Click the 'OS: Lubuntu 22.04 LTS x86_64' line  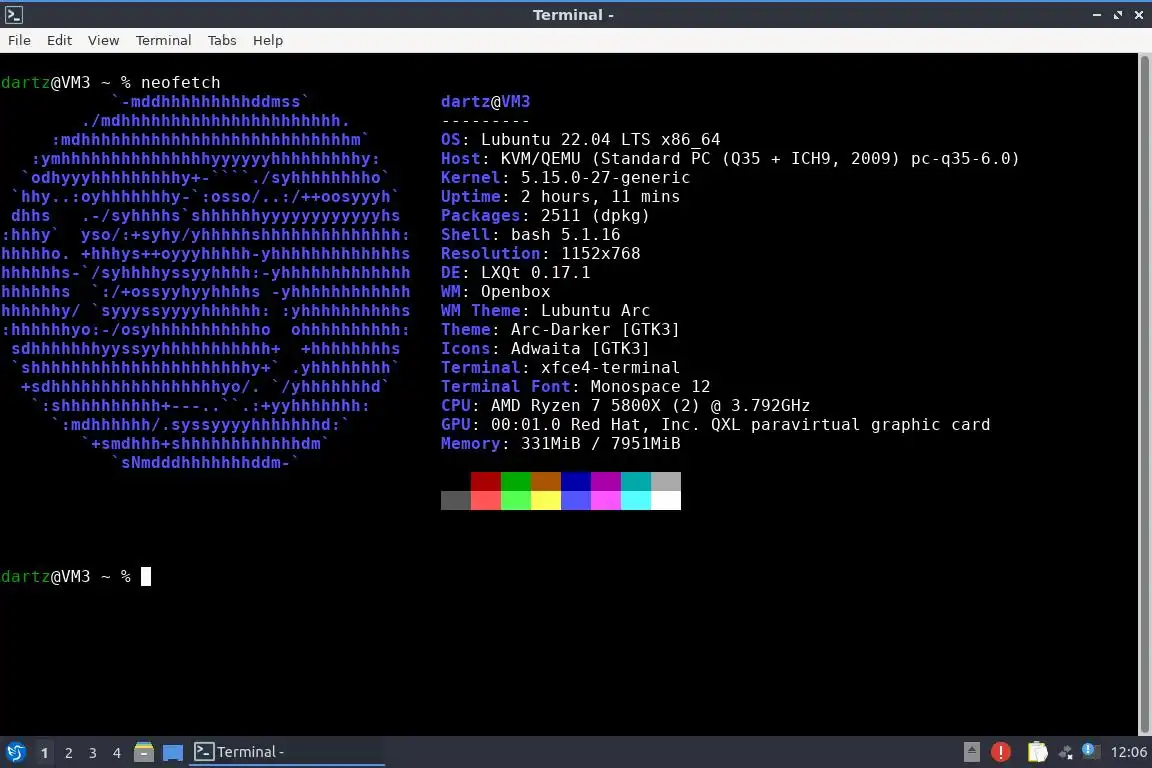(x=580, y=140)
